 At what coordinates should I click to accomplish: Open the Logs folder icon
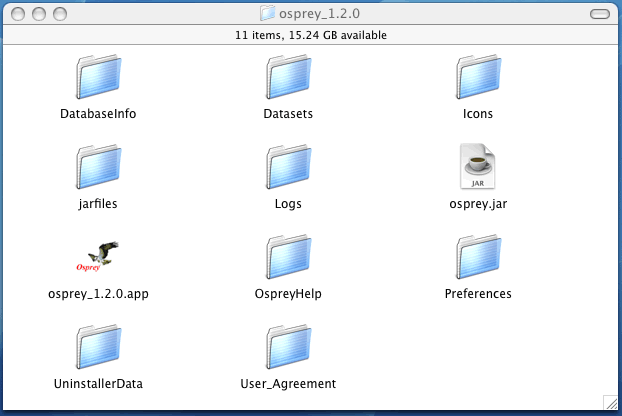pos(288,167)
